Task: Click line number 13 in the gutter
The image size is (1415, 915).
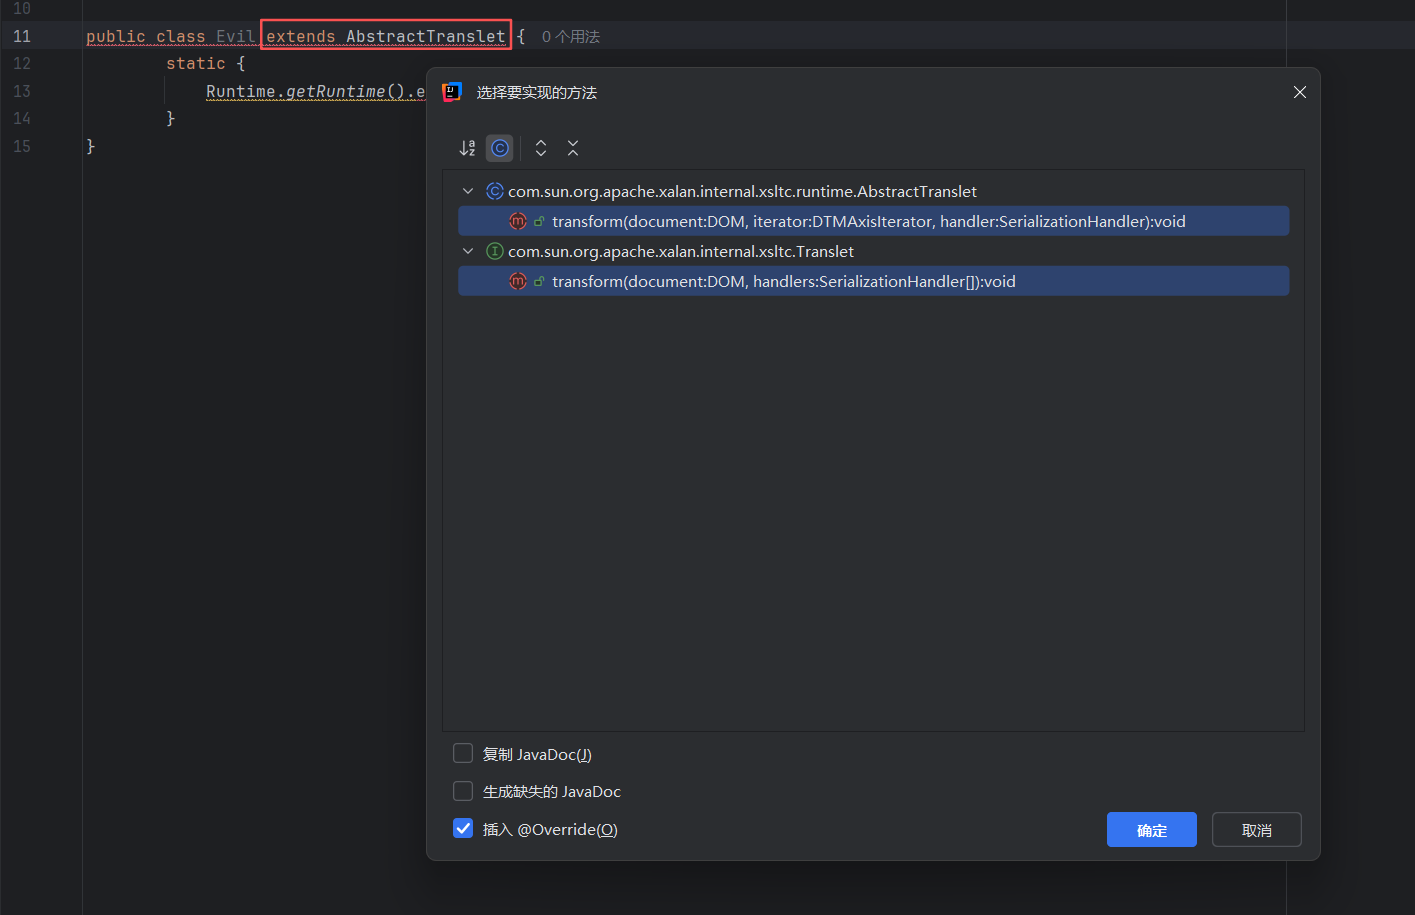Action: point(22,91)
